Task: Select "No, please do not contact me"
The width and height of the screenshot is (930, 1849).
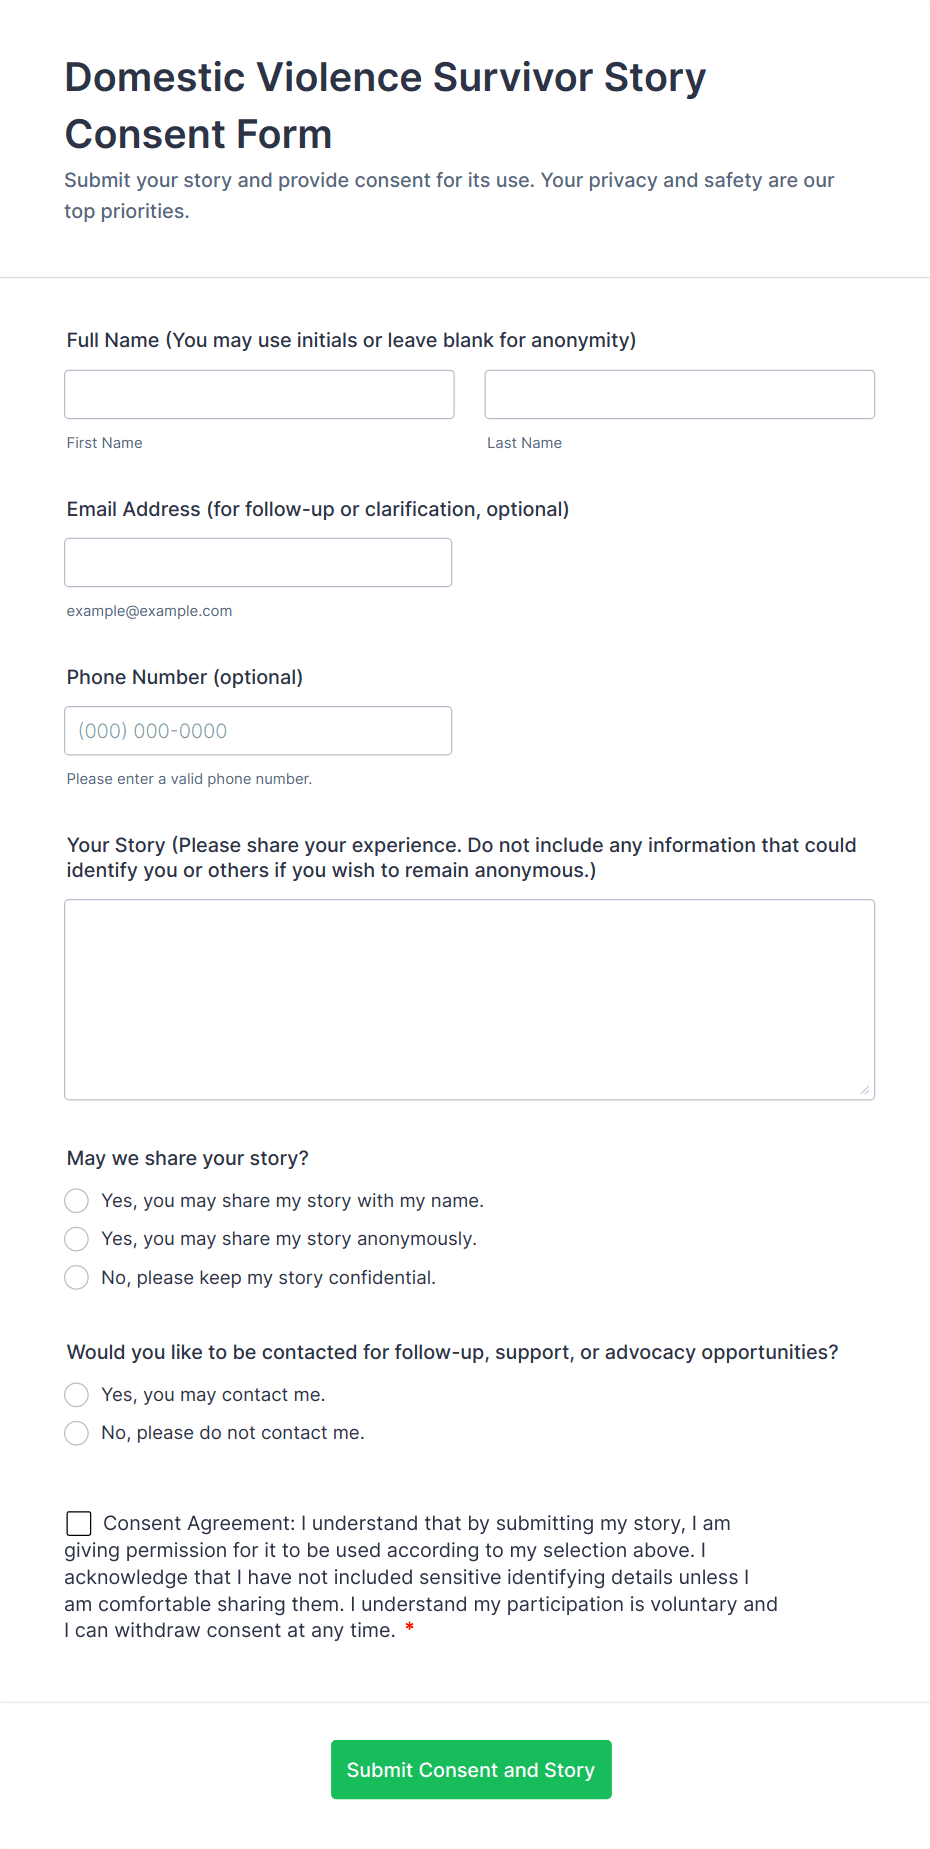Action: (77, 1433)
